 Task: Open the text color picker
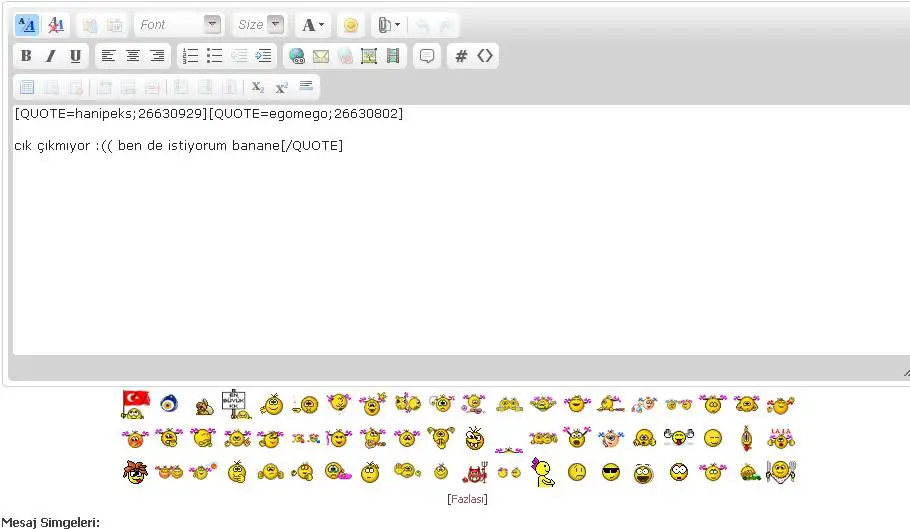coord(313,25)
